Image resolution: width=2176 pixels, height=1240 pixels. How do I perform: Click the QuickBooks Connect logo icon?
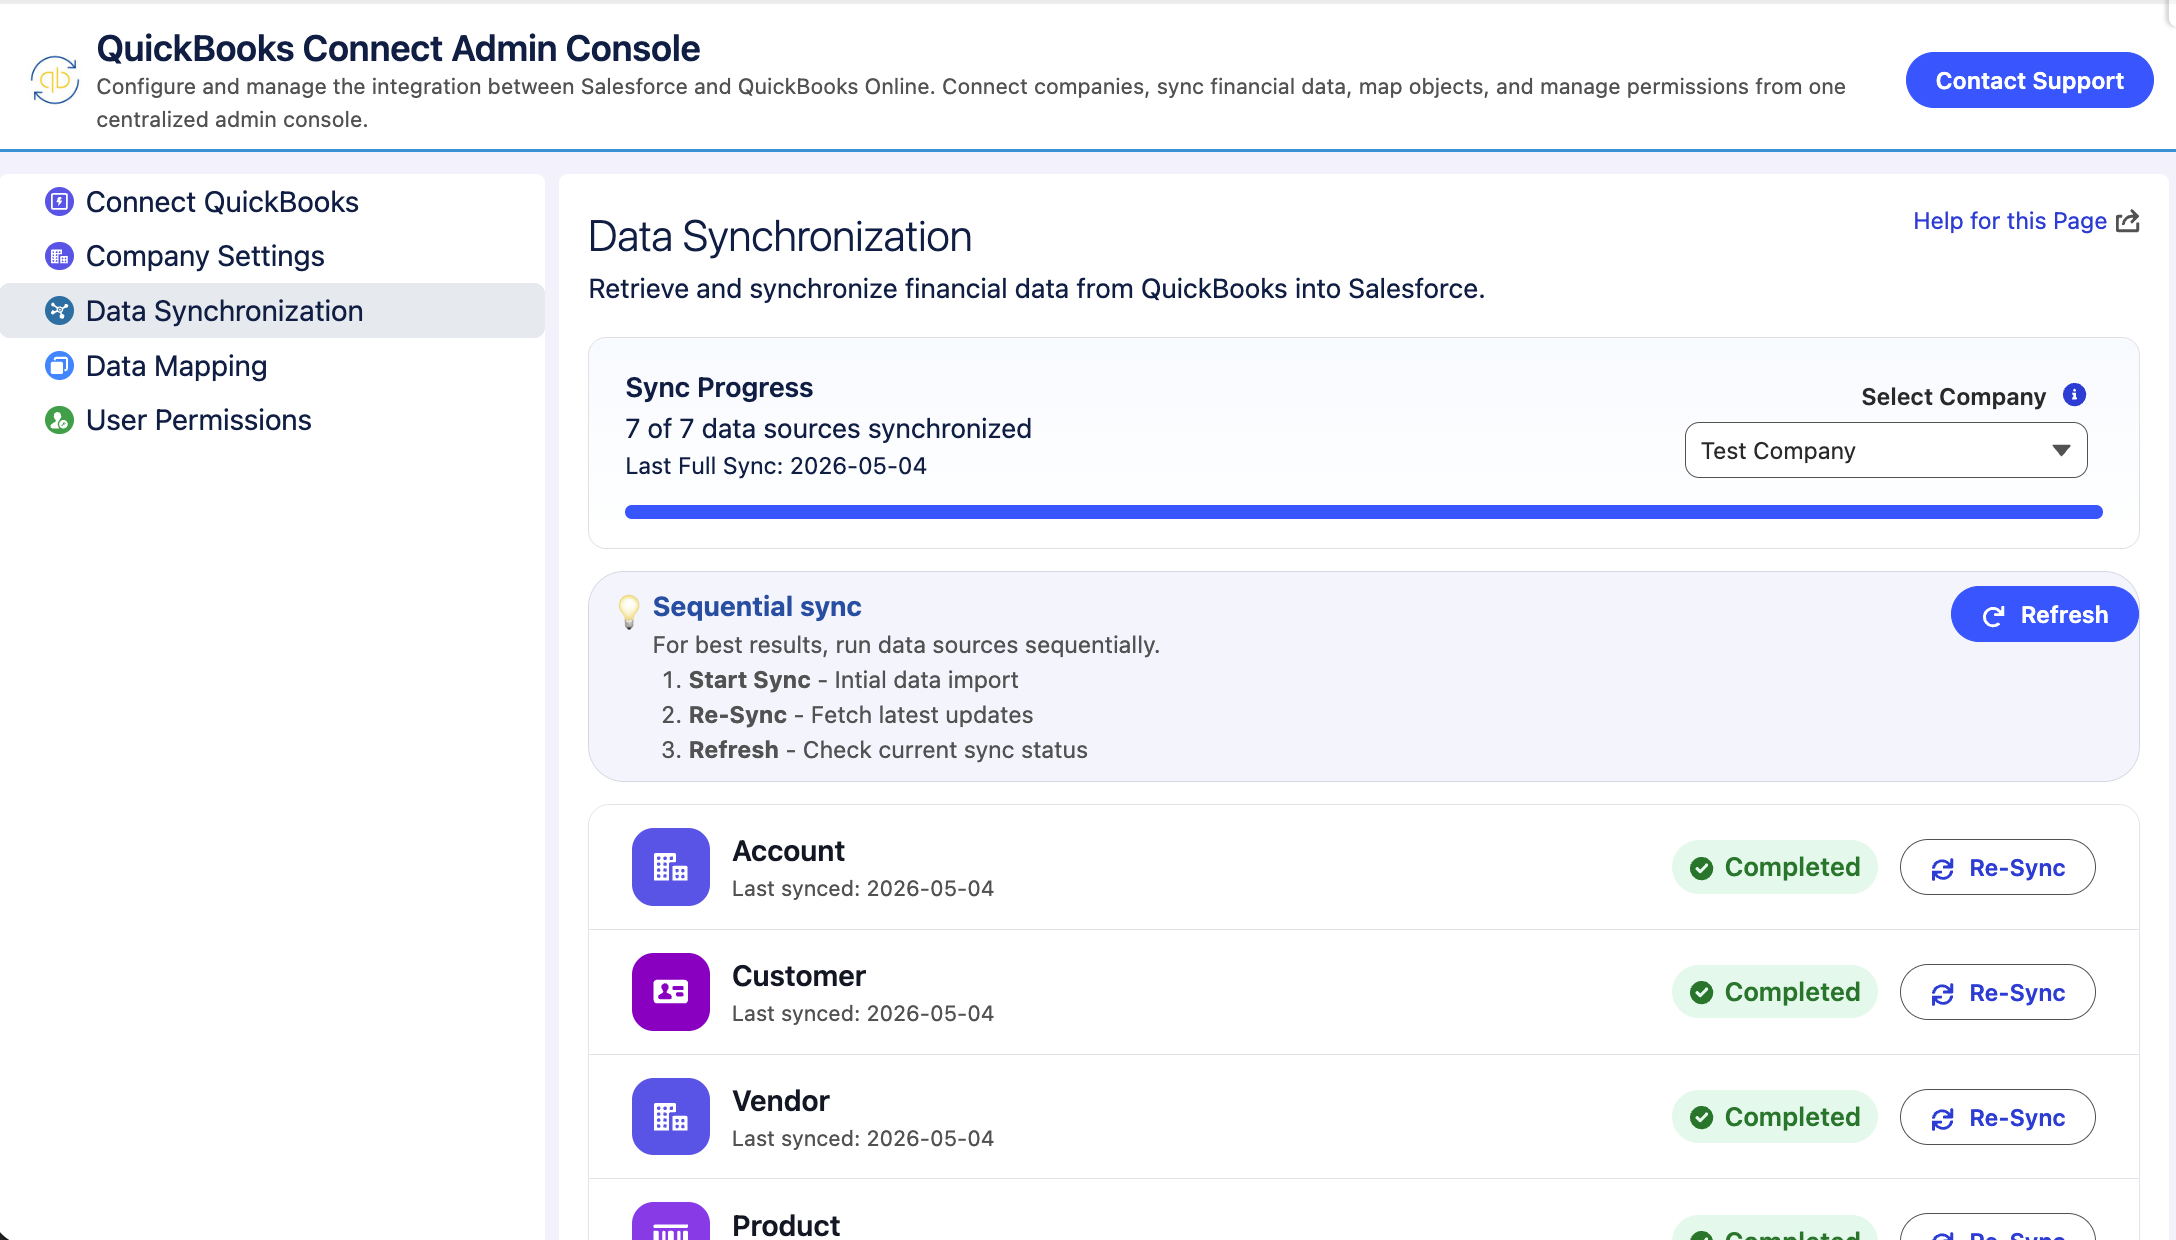coord(55,80)
